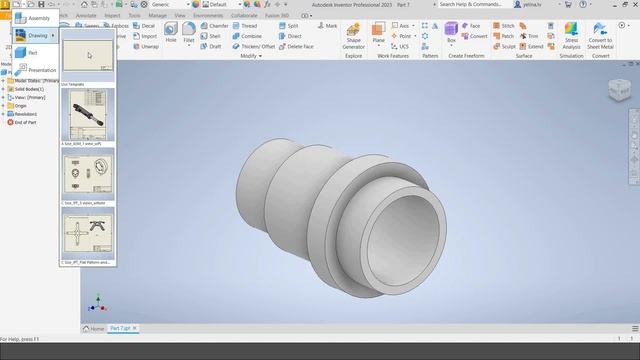Select the Delete Face tool

296,47
